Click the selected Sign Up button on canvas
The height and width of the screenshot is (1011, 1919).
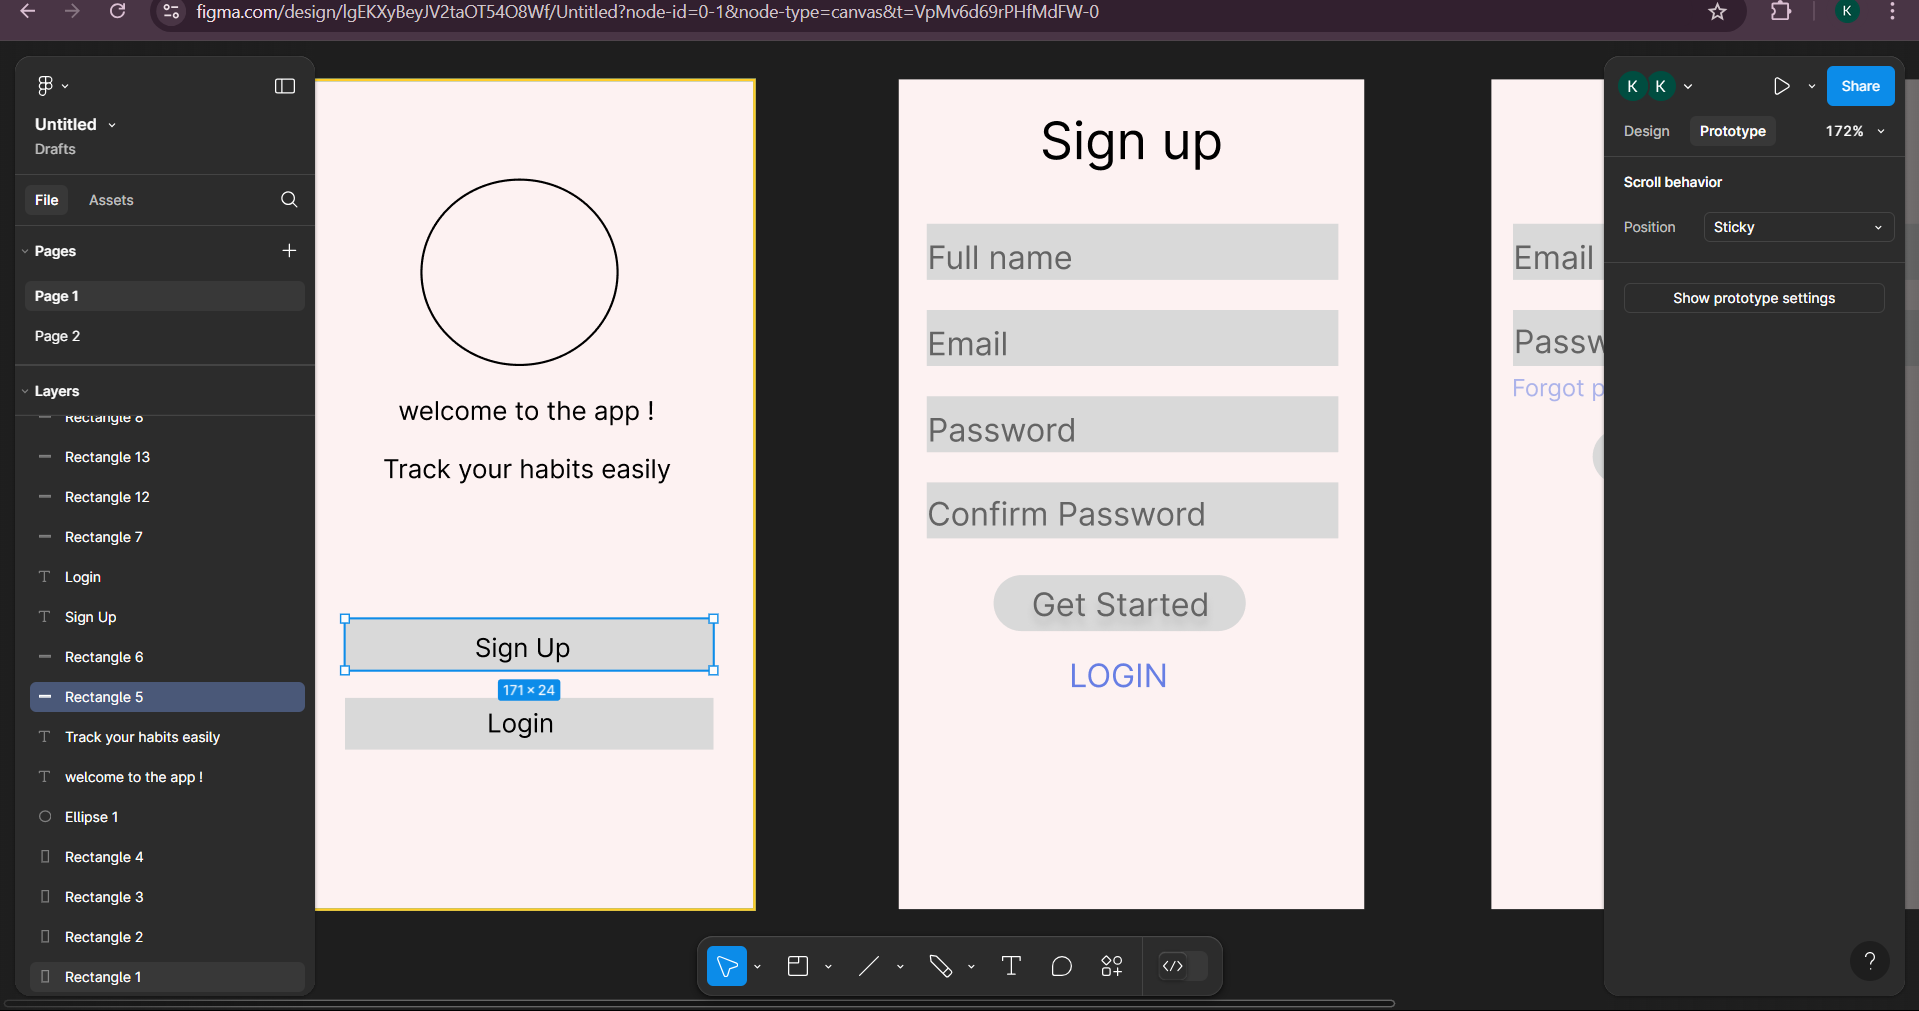pos(529,645)
